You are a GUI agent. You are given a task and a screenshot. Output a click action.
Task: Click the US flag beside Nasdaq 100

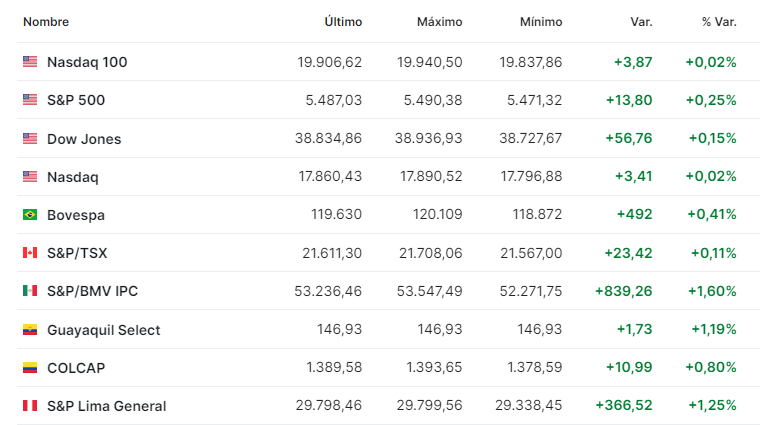click(x=30, y=62)
